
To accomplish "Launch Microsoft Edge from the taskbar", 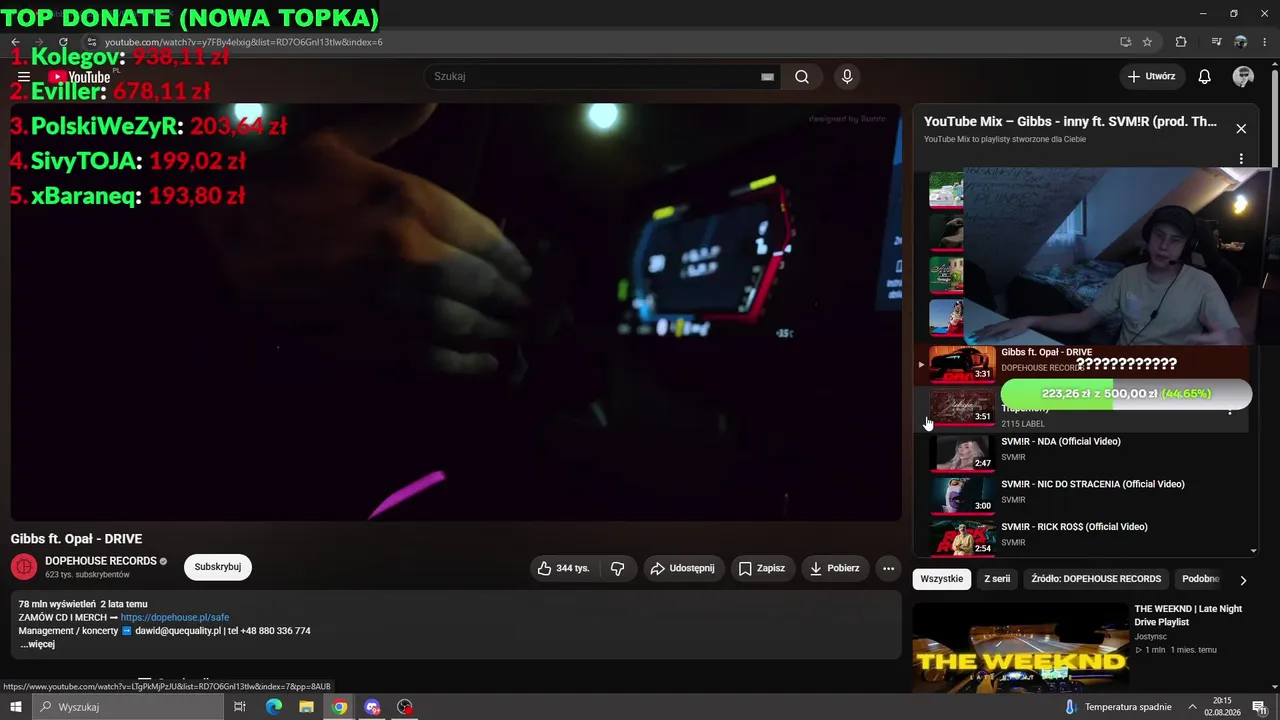I will tap(274, 707).
